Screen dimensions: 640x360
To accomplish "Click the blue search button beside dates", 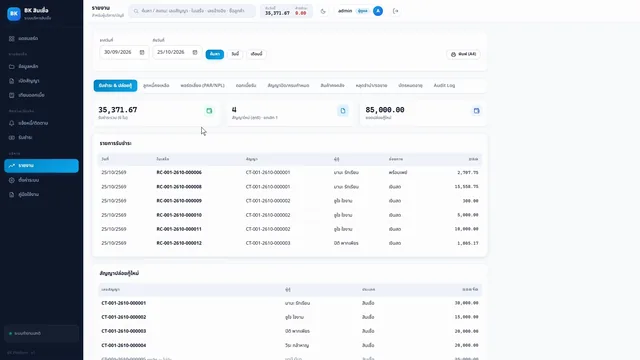I will pyautogui.click(x=215, y=54).
